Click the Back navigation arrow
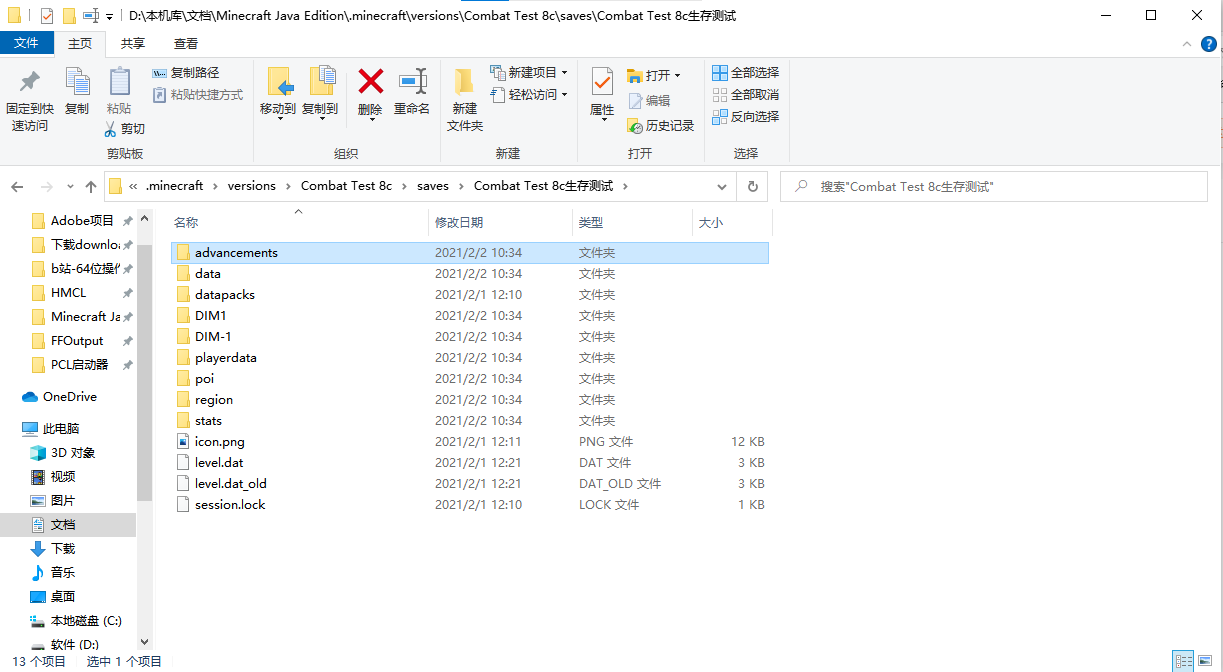Screen dimensions: 1223x672 click(17, 186)
